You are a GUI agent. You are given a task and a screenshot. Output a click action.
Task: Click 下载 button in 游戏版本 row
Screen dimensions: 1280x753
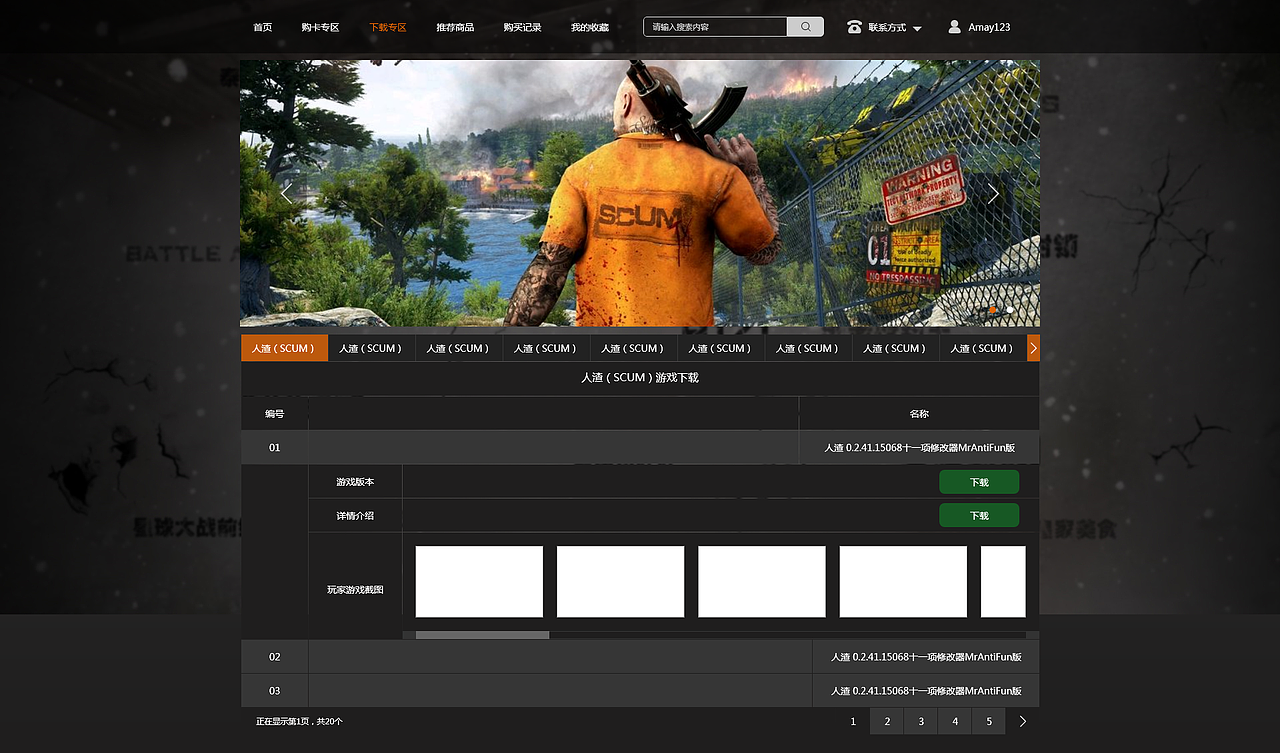pos(979,482)
